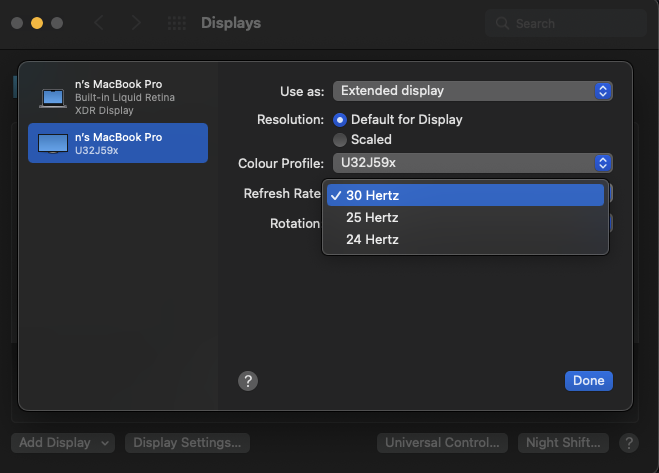The height and width of the screenshot is (473, 659).
Task: Click the U32J59x monitor icon
Action: tap(53, 143)
